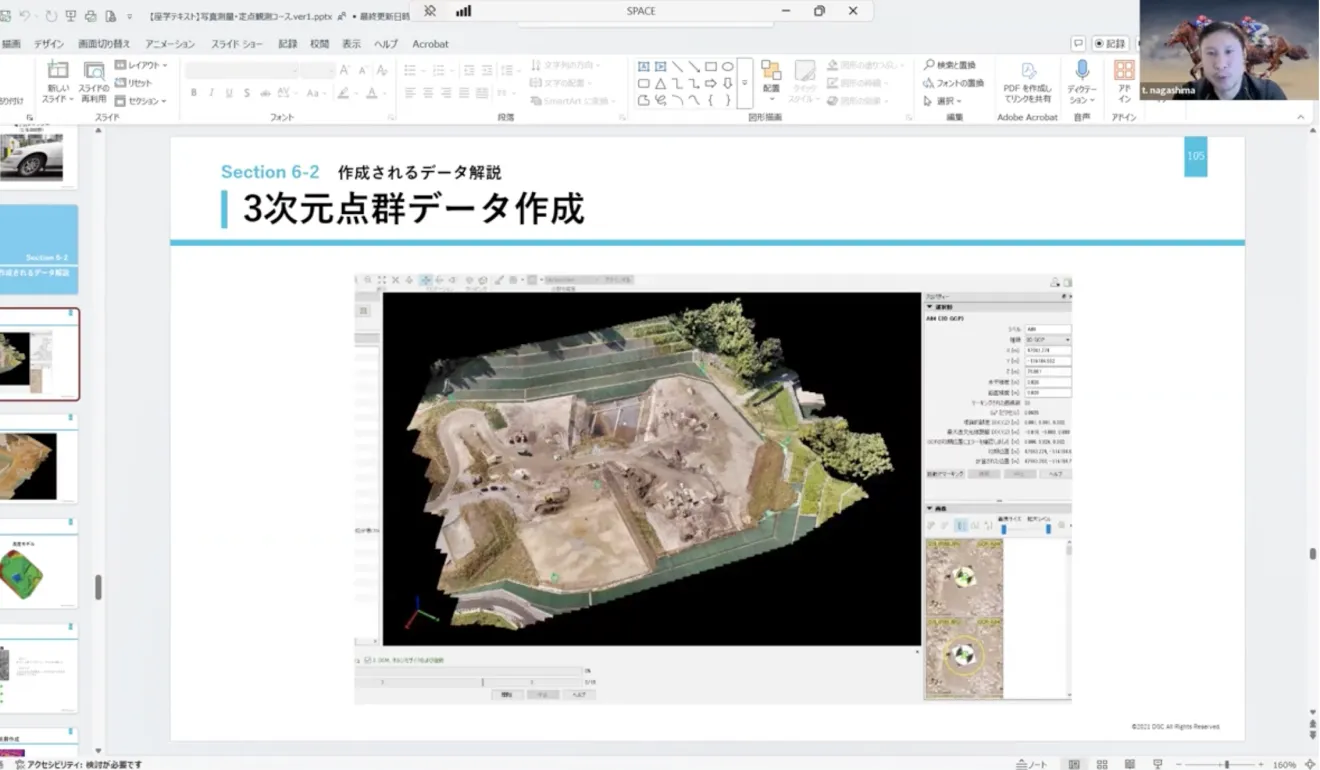The image size is (1320, 770).
Task: Click the New Slide (新しいスライド) icon
Action: tap(58, 72)
